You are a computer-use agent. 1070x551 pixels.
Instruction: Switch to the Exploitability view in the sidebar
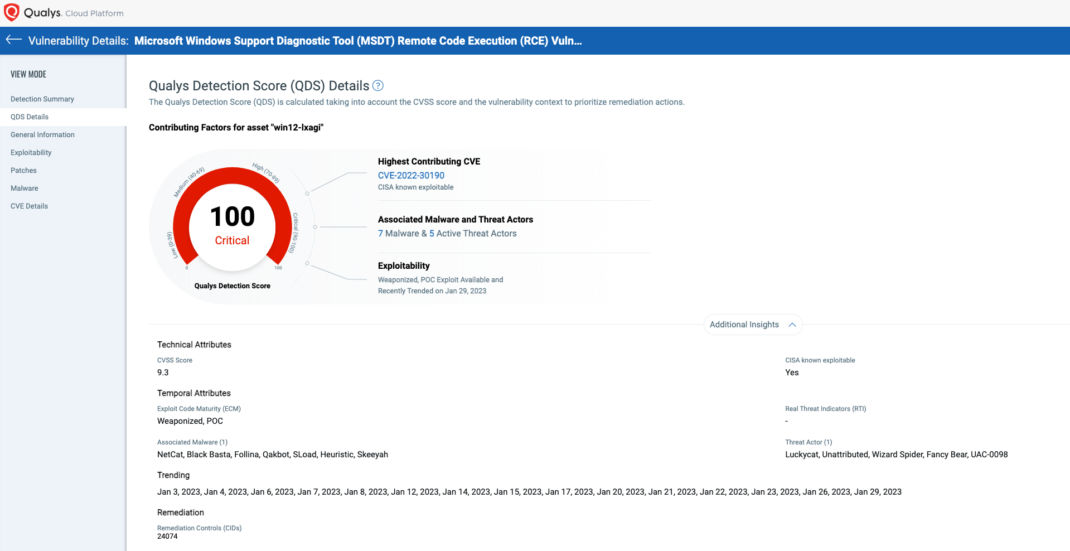31,152
